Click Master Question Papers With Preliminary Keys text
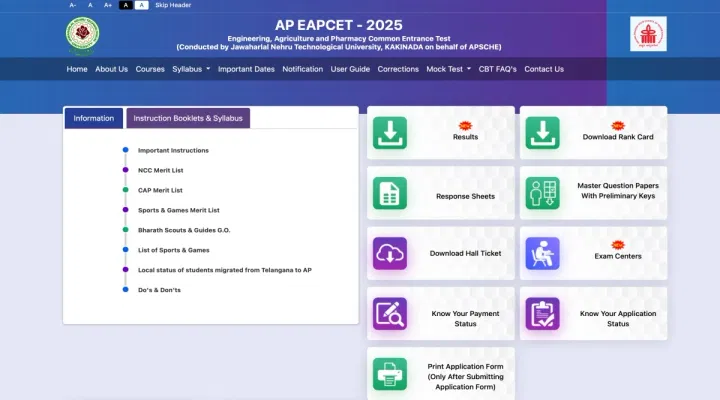The height and width of the screenshot is (400, 720). click(x=618, y=191)
